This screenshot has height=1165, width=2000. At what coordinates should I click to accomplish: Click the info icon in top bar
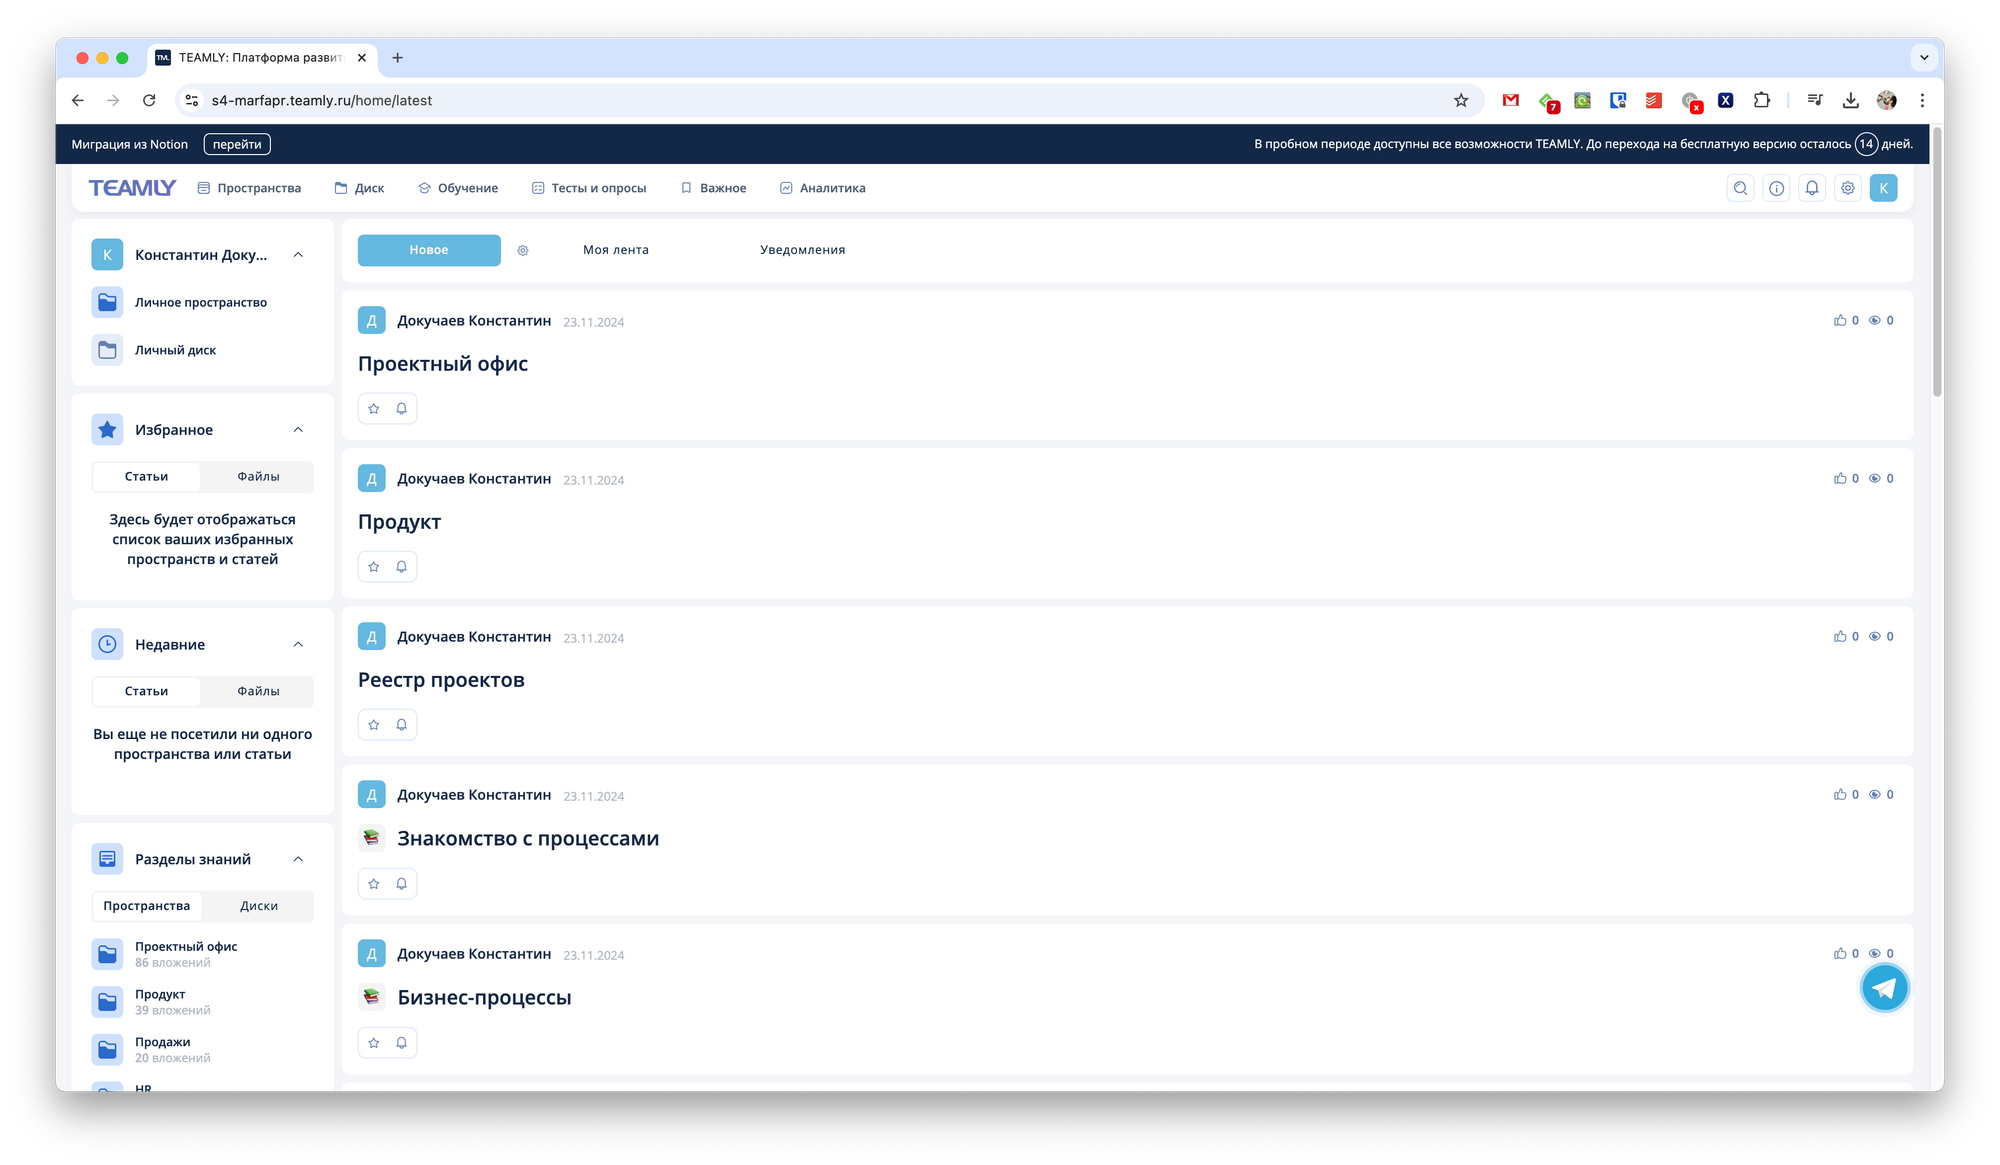coord(1776,188)
